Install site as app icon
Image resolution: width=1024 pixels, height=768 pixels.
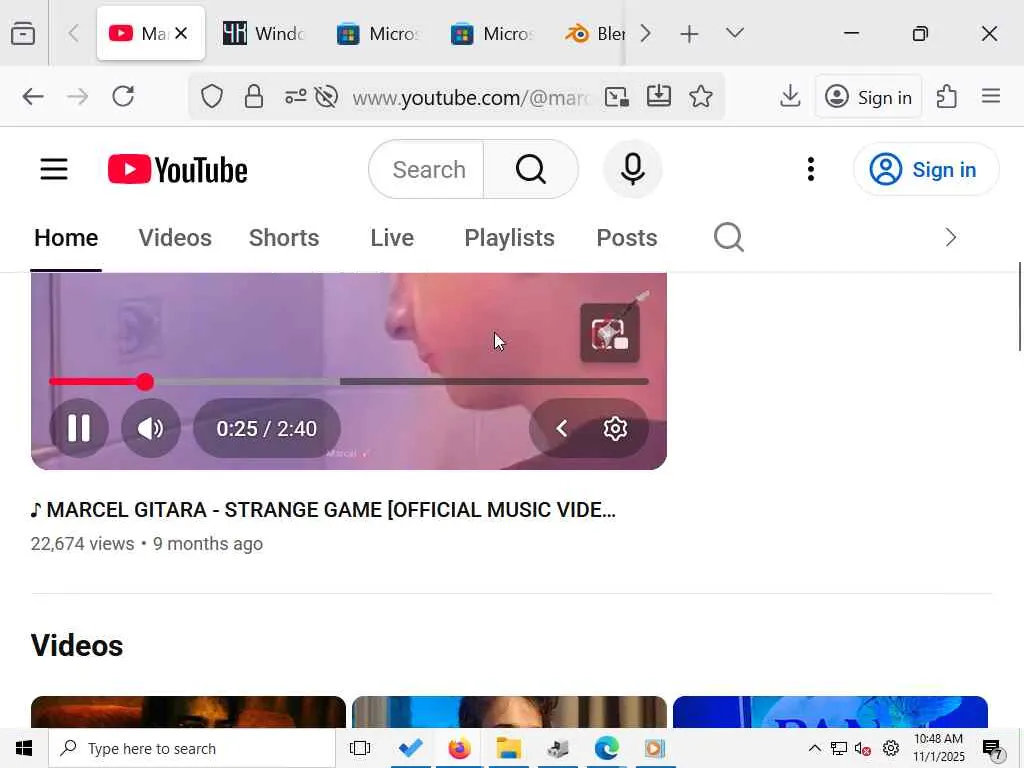click(x=658, y=97)
